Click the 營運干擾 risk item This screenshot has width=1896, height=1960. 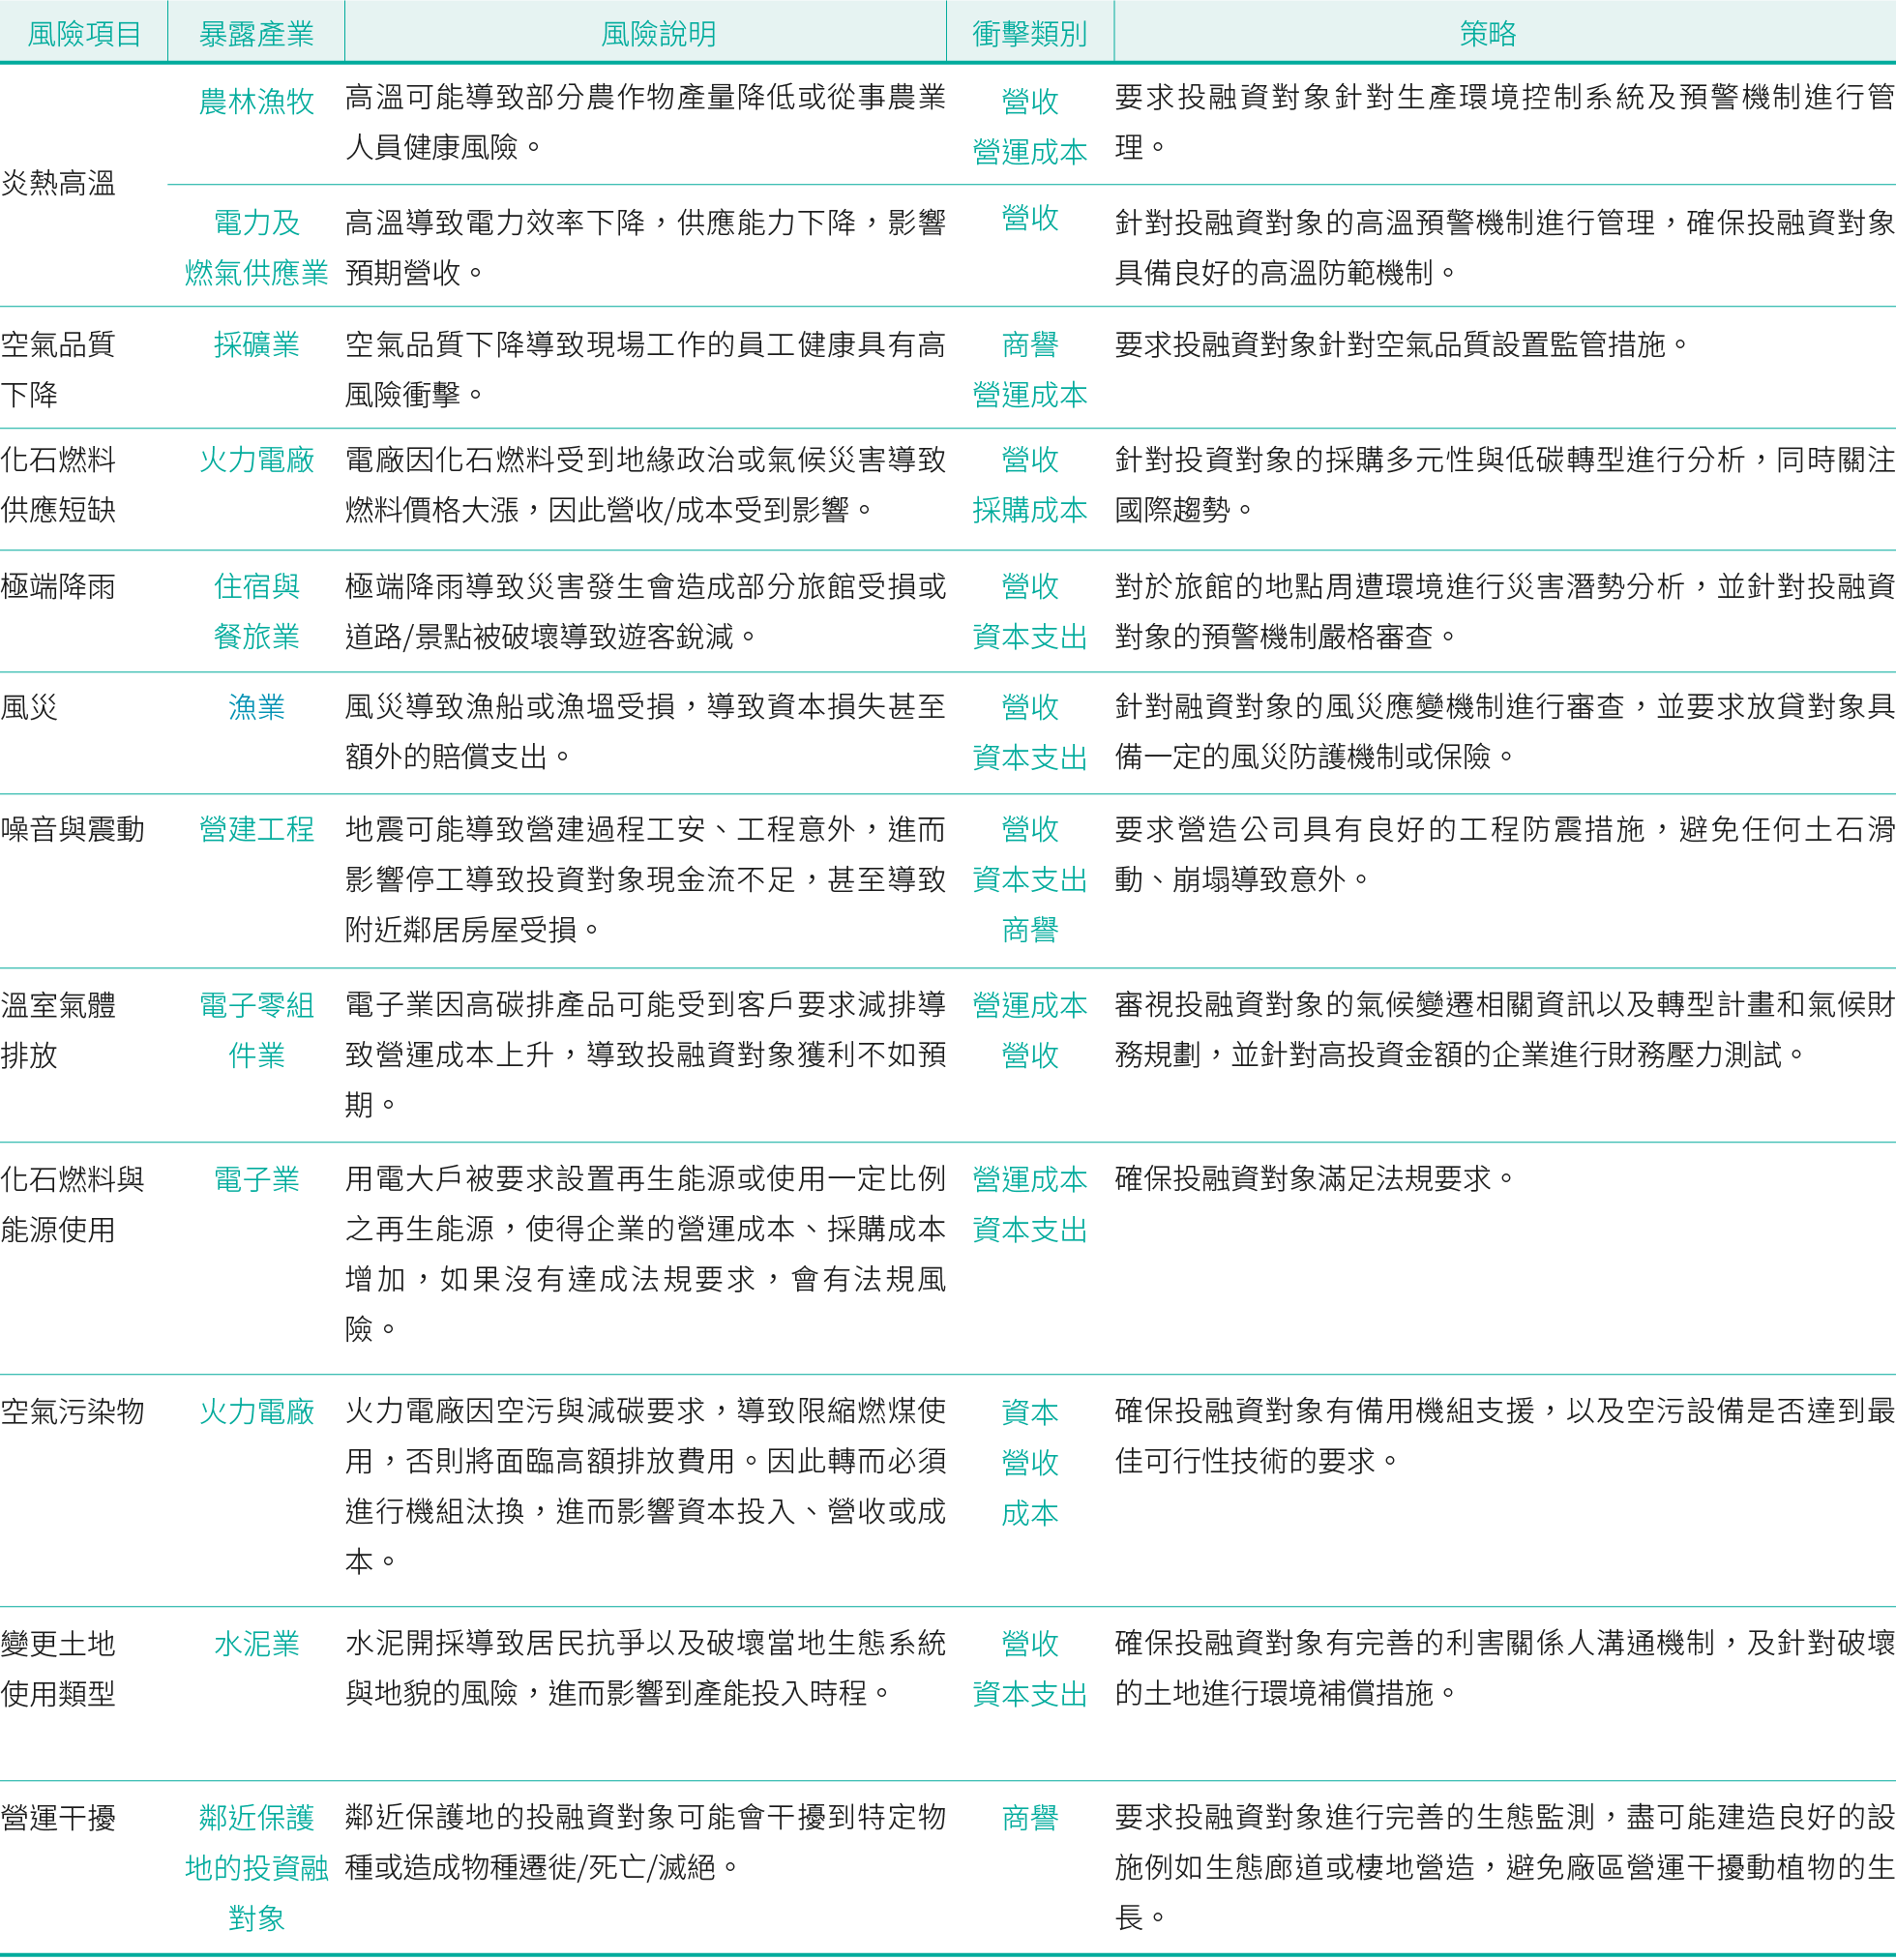pyautogui.click(x=58, y=1817)
